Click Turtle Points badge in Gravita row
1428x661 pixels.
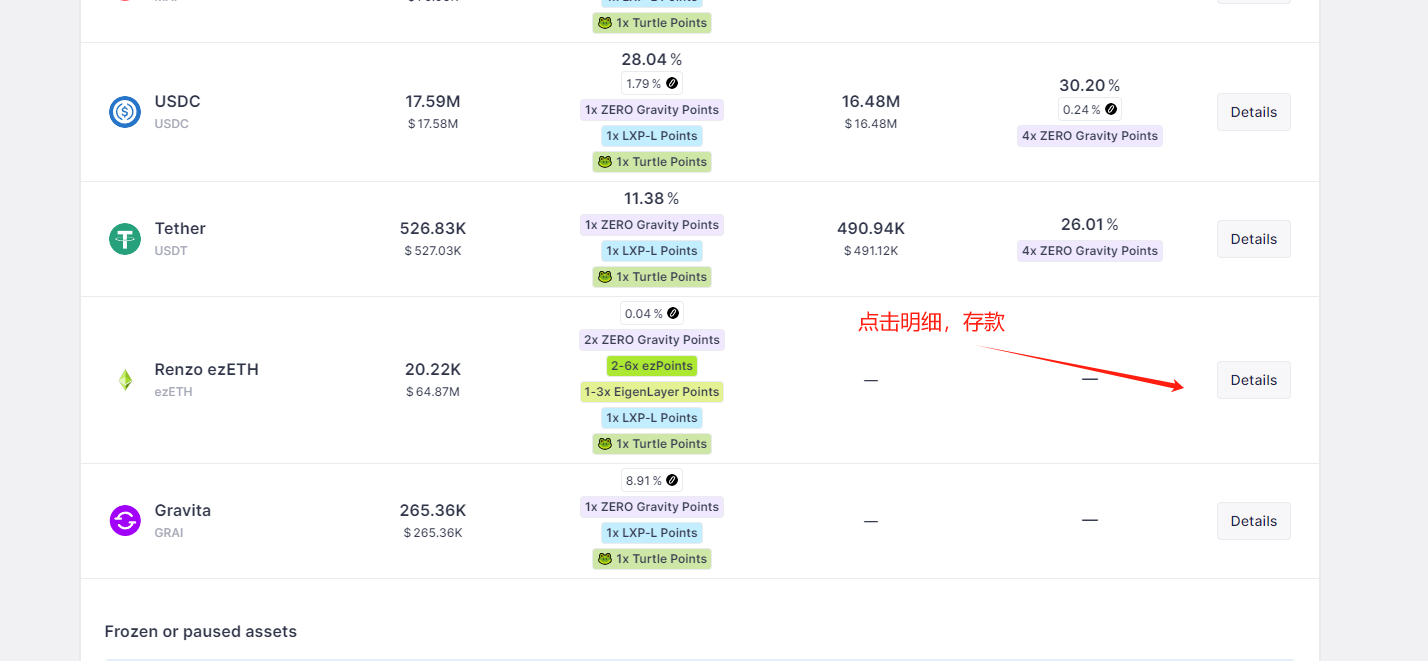(651, 559)
